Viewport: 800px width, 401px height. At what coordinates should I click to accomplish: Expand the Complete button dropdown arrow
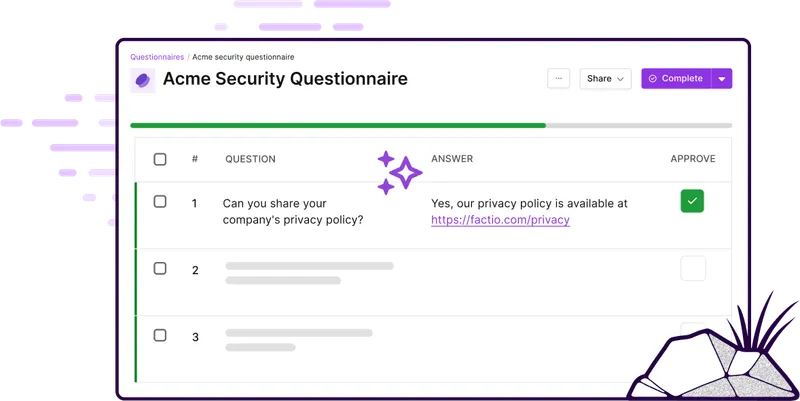pyautogui.click(x=722, y=79)
